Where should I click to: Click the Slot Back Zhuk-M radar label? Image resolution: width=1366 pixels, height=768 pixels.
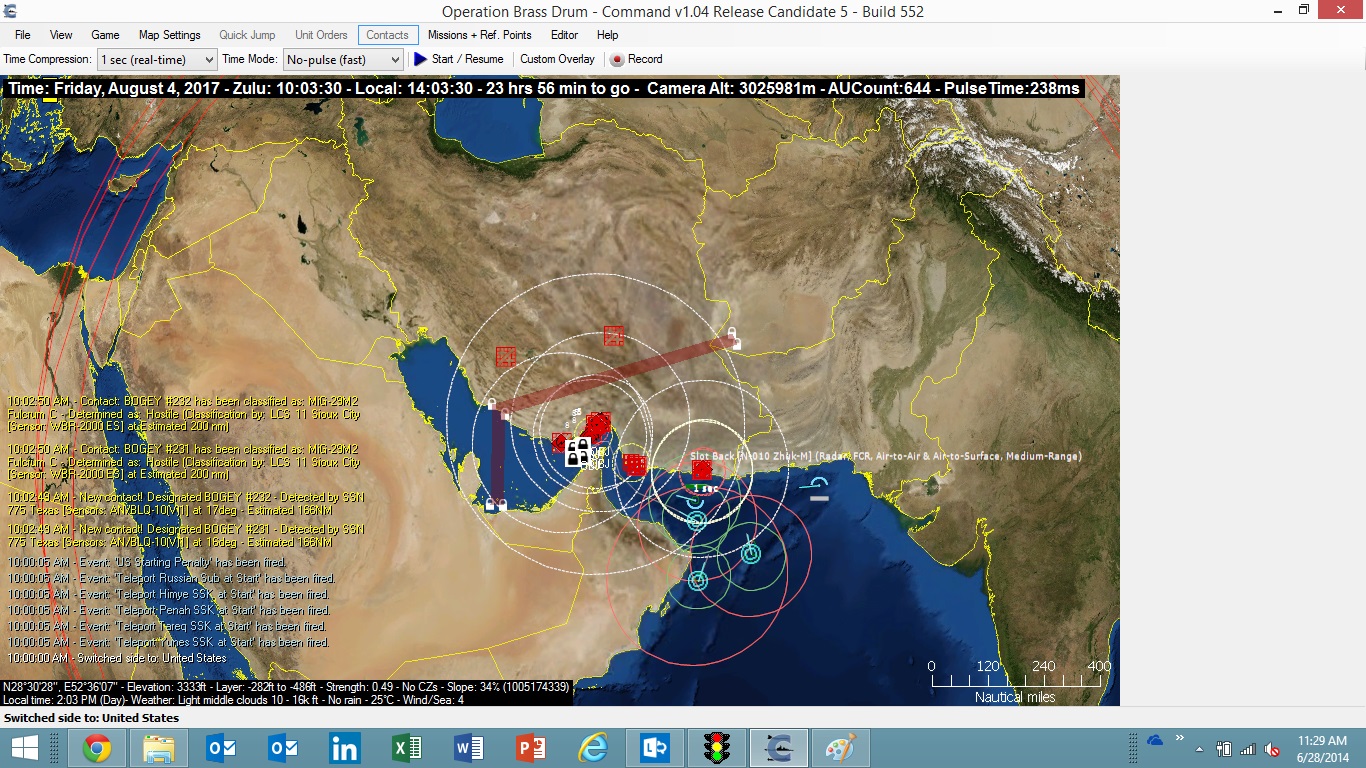(886, 456)
